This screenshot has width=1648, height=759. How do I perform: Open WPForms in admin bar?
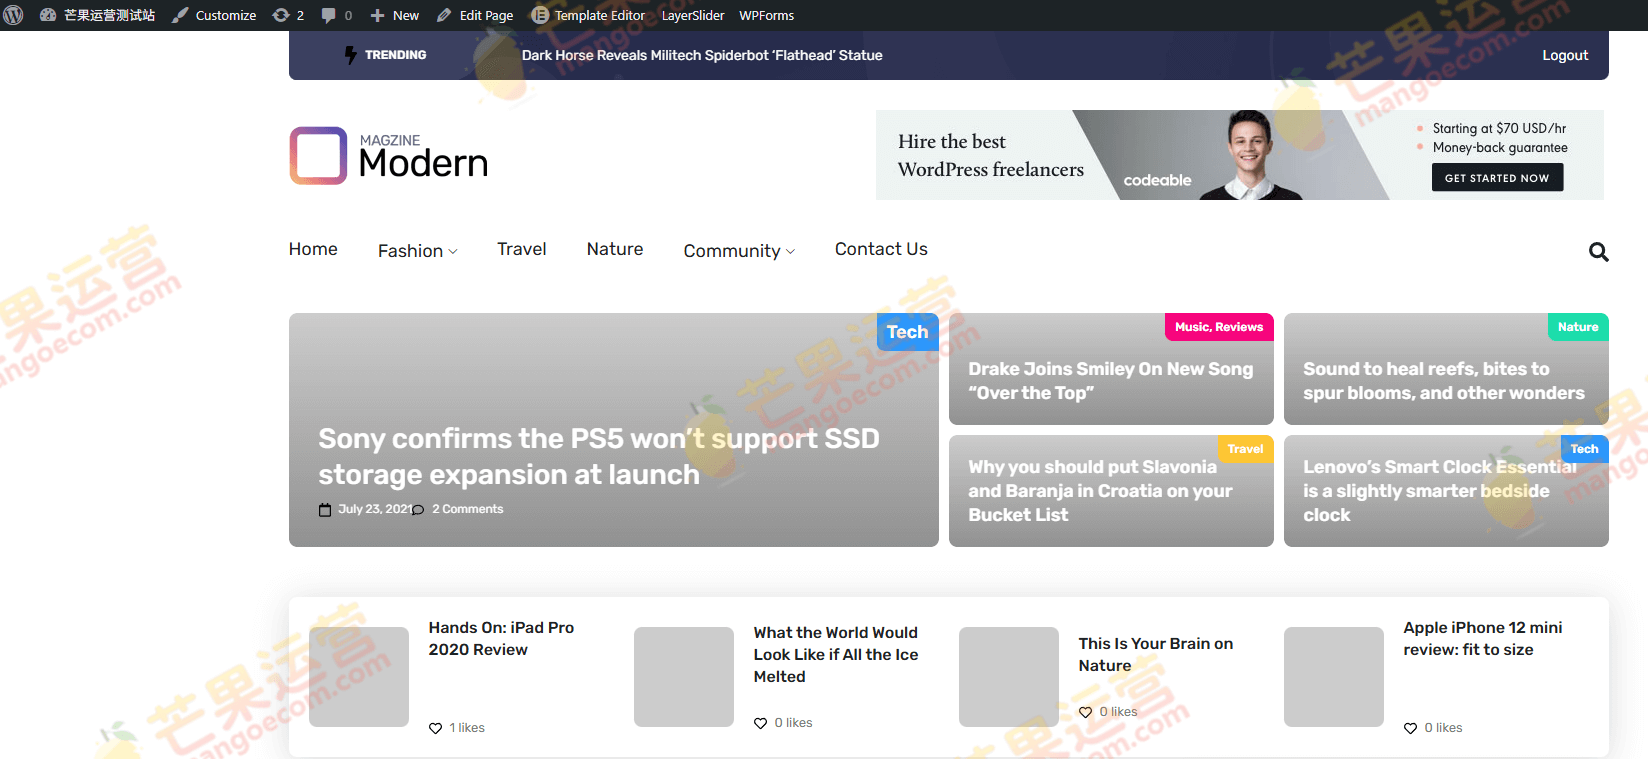pyautogui.click(x=767, y=15)
